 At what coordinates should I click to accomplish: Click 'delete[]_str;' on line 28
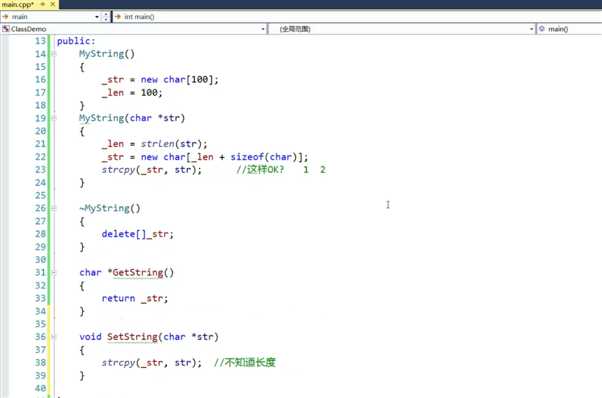pos(137,234)
